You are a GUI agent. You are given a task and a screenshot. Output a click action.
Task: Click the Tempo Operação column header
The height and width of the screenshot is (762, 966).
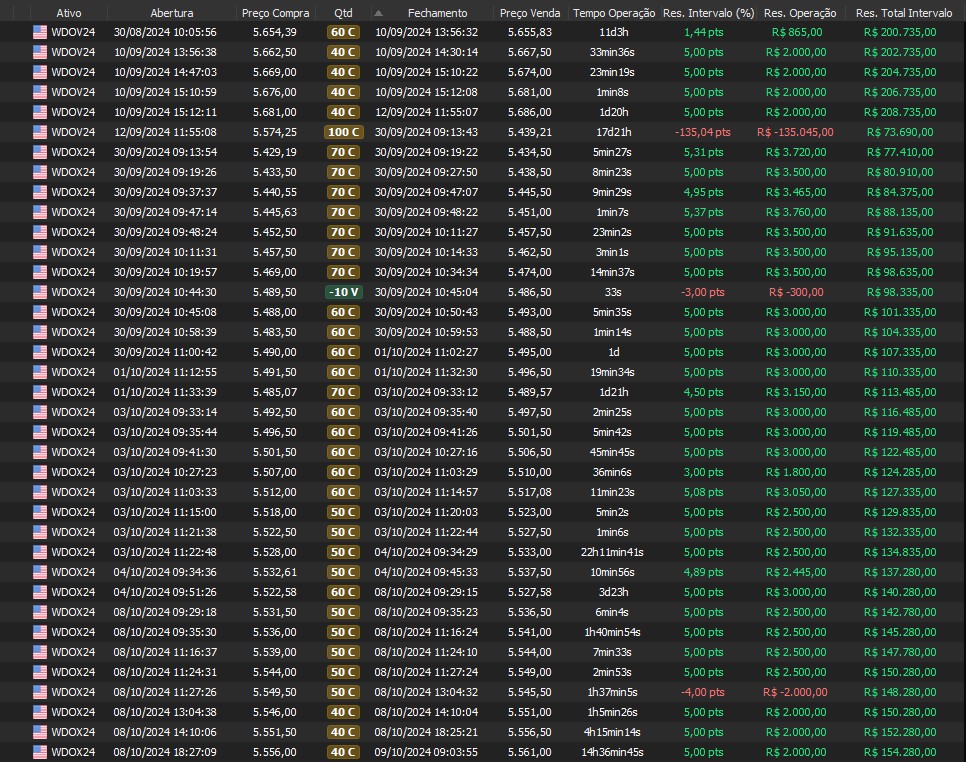tap(614, 13)
